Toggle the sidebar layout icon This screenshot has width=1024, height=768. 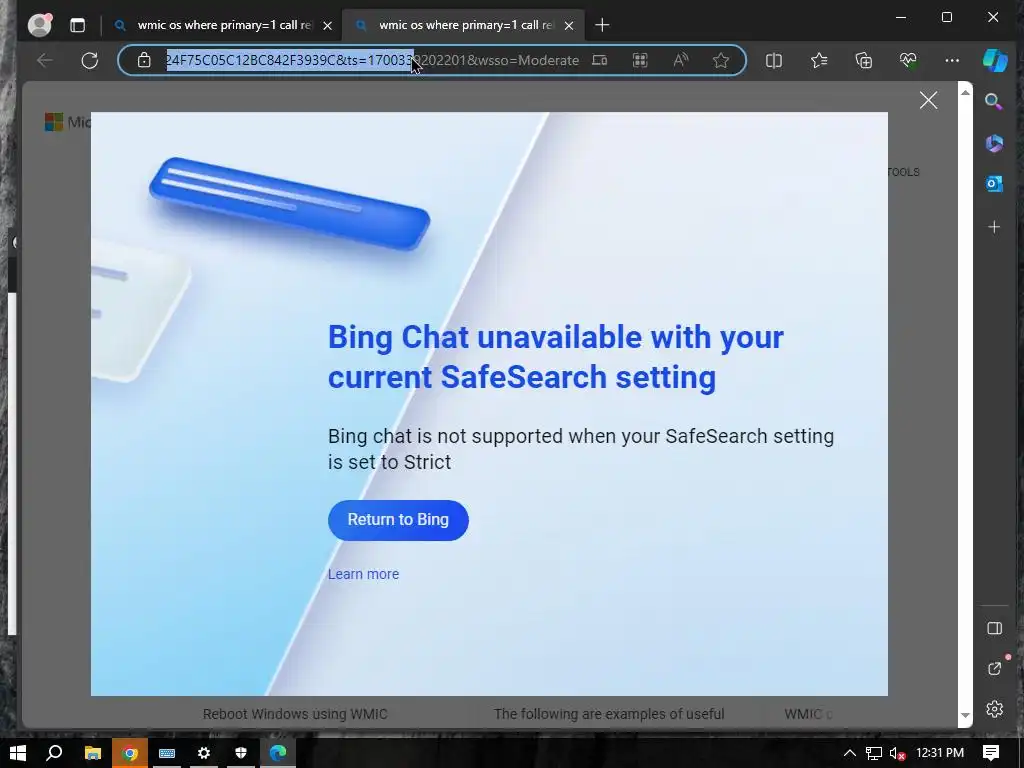point(994,628)
